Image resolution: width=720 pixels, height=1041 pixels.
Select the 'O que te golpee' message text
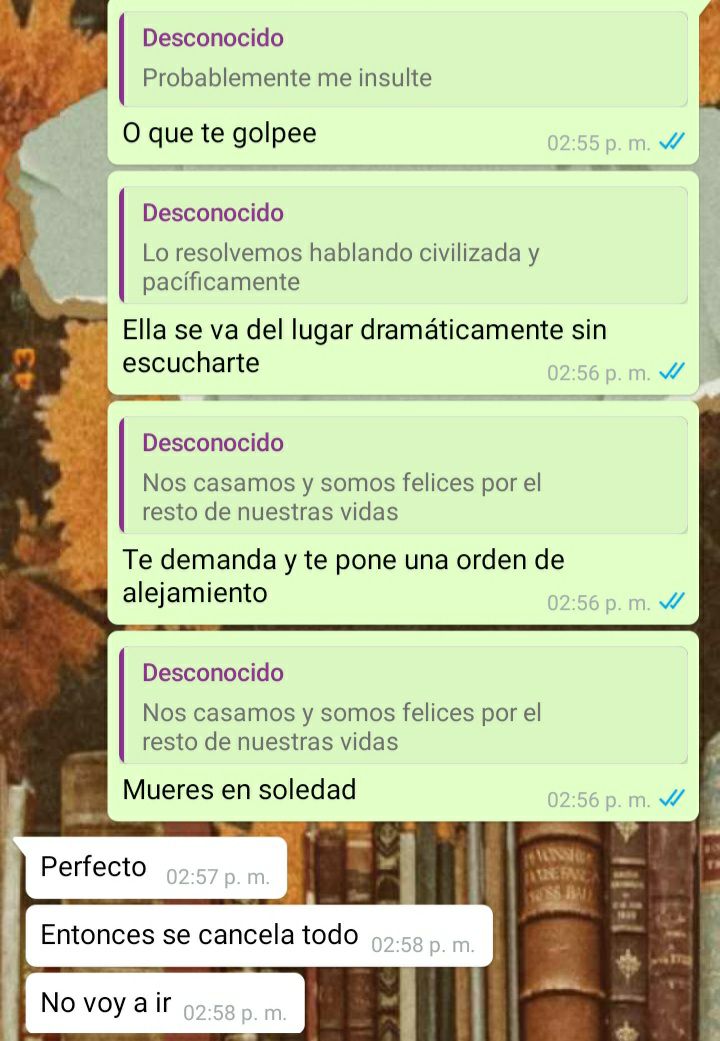tap(219, 133)
